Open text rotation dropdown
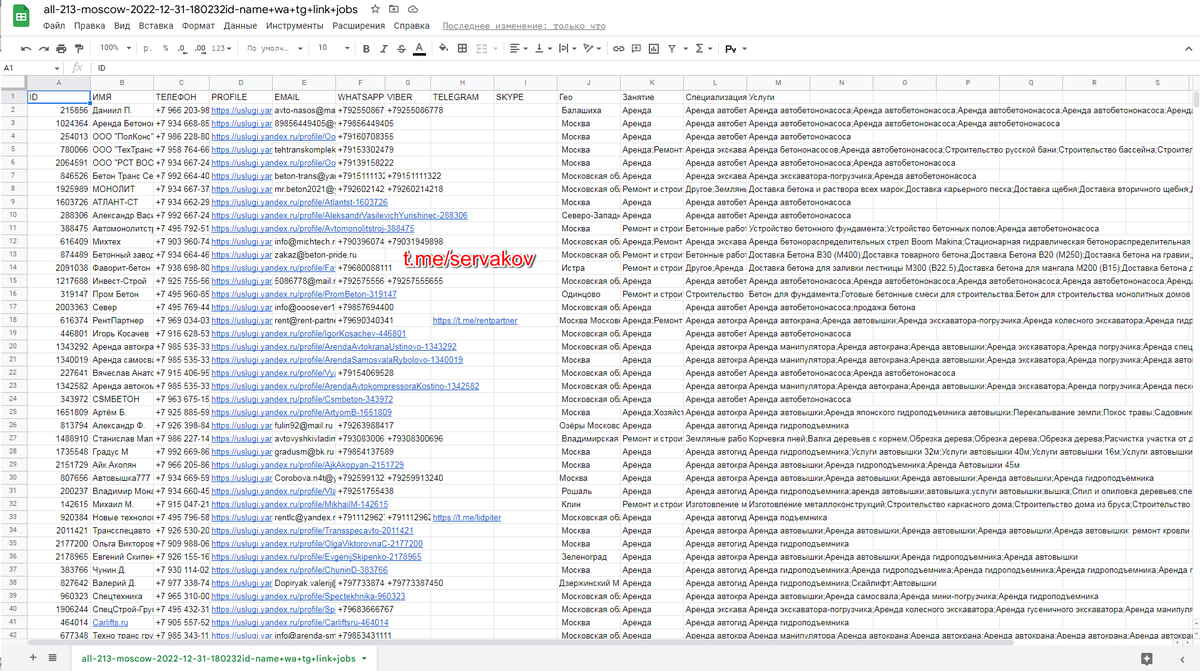Viewport: 1200px width, 671px height. [x=592, y=48]
